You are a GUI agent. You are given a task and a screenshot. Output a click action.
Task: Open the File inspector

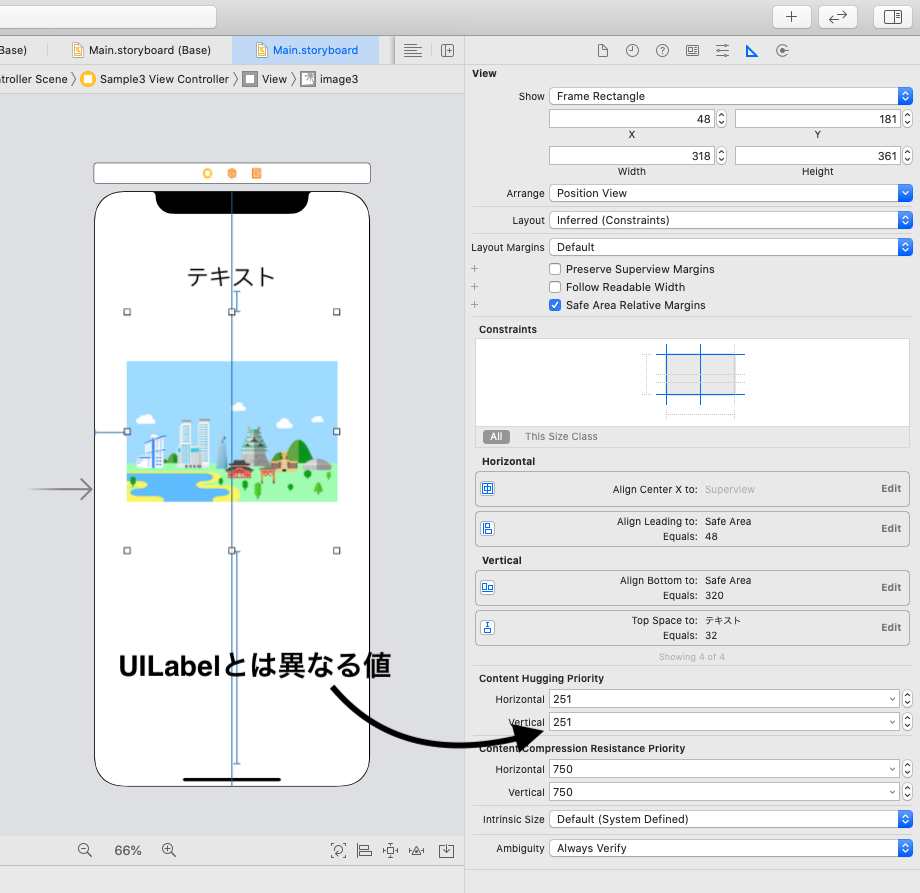[x=603, y=51]
